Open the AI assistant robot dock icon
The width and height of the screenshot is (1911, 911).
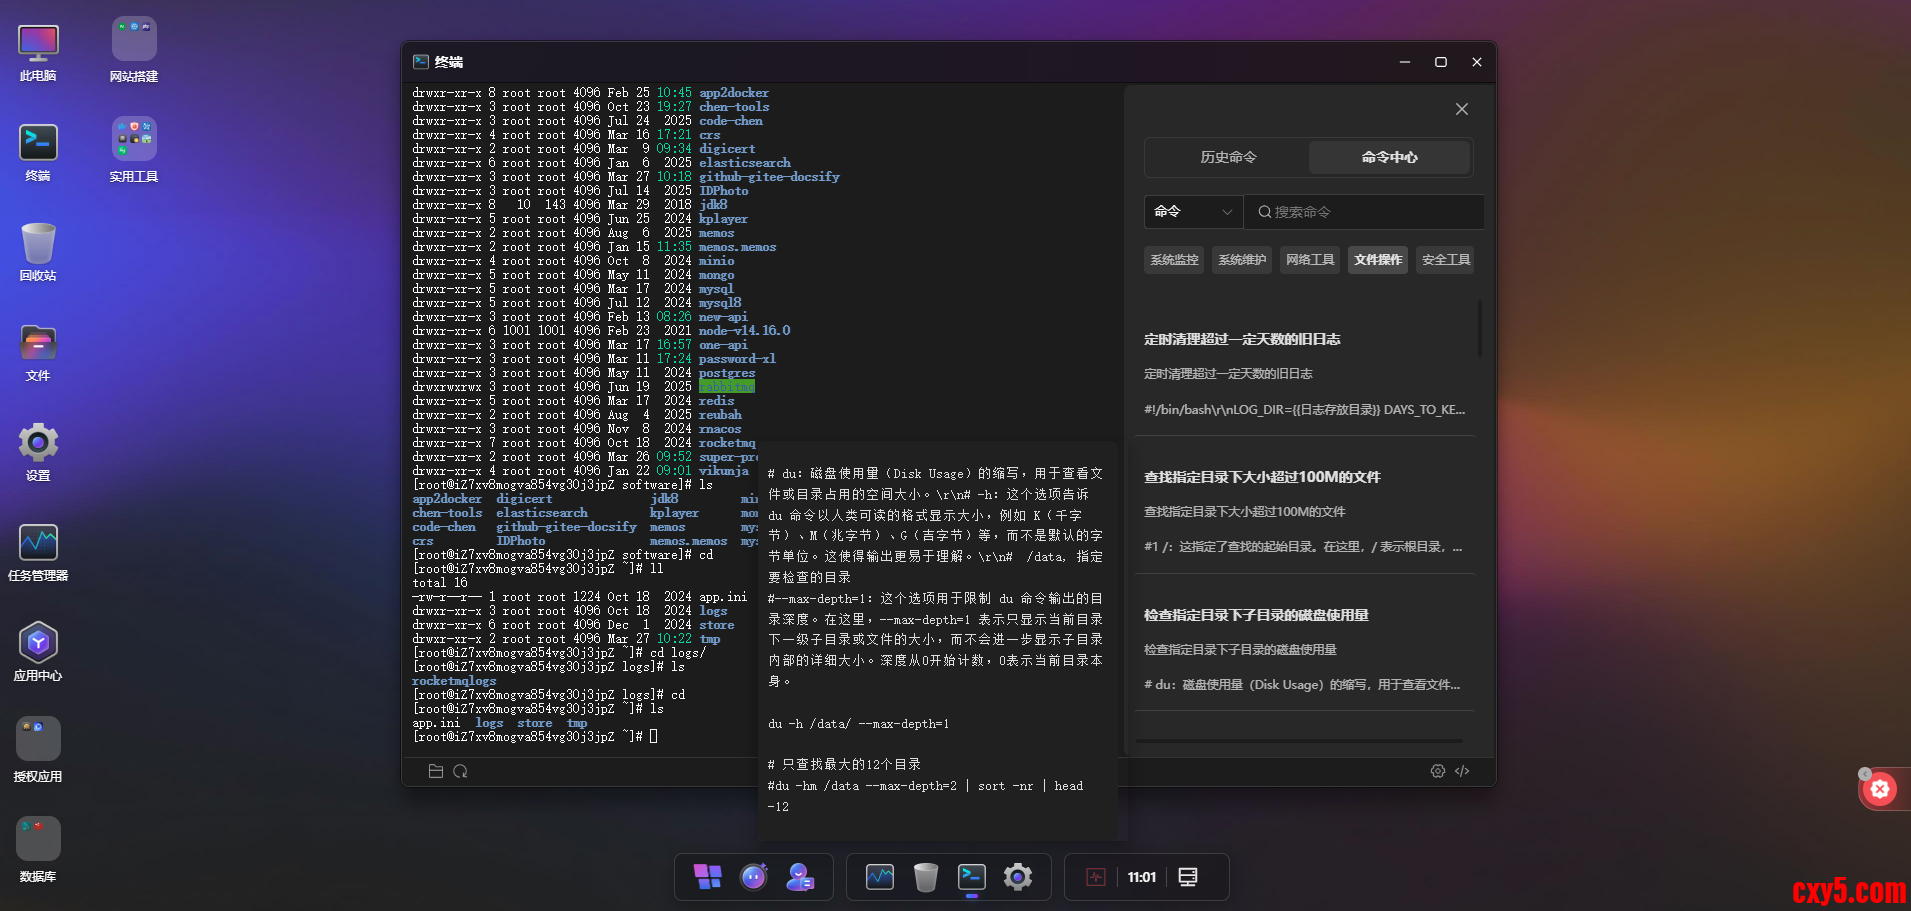753,877
